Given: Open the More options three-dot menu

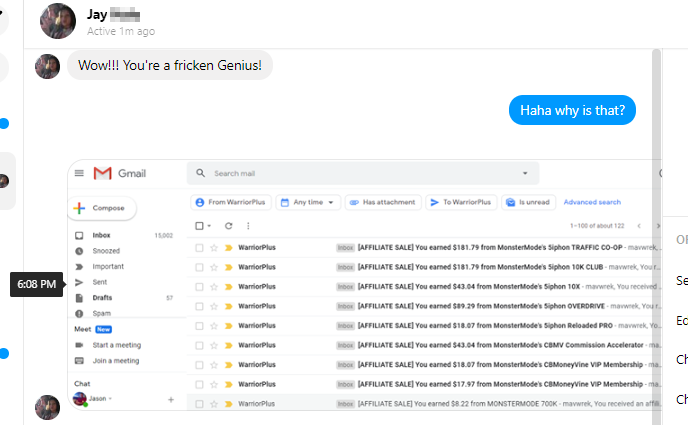Looking at the screenshot, I should click(x=248, y=226).
